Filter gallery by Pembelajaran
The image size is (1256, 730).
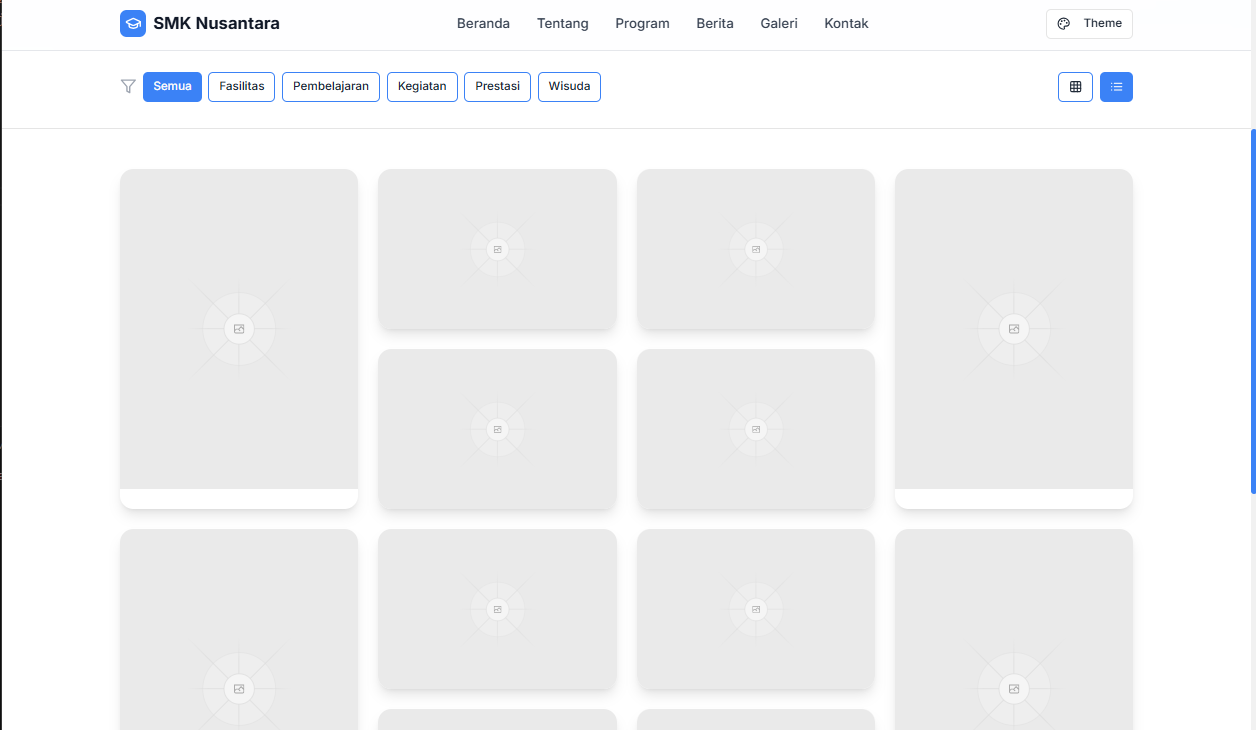[x=330, y=87]
